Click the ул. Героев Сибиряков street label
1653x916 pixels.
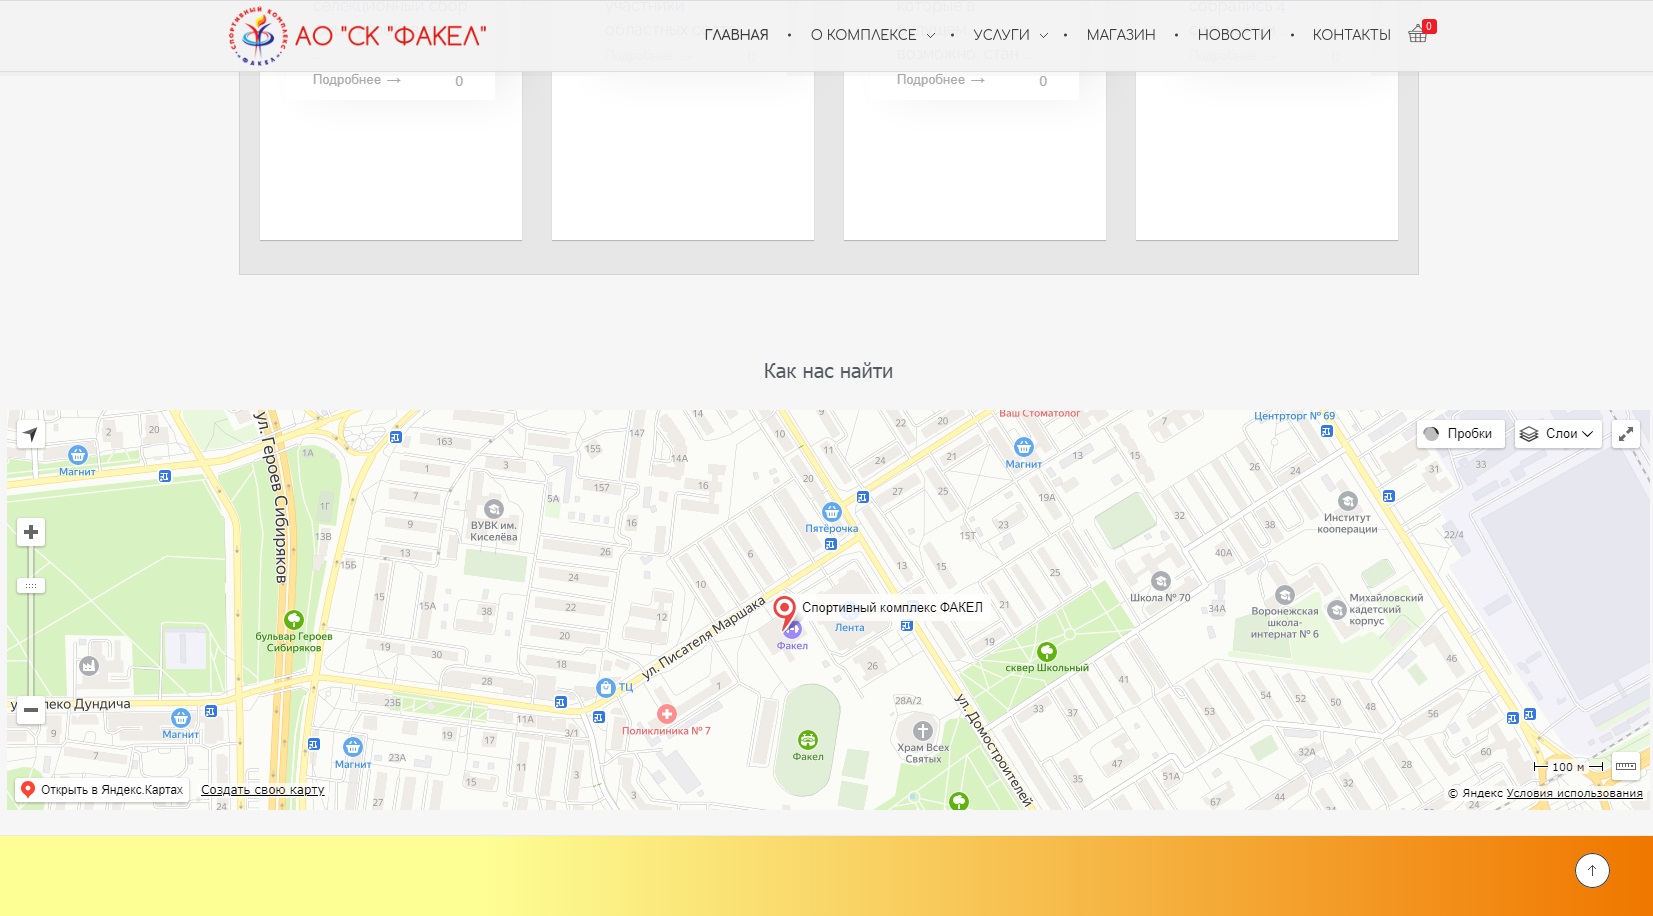click(x=272, y=497)
